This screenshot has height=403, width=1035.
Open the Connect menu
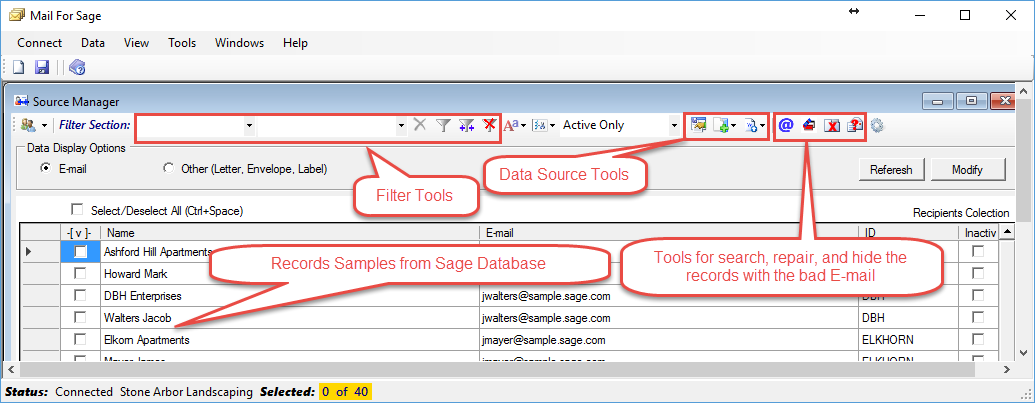[40, 43]
